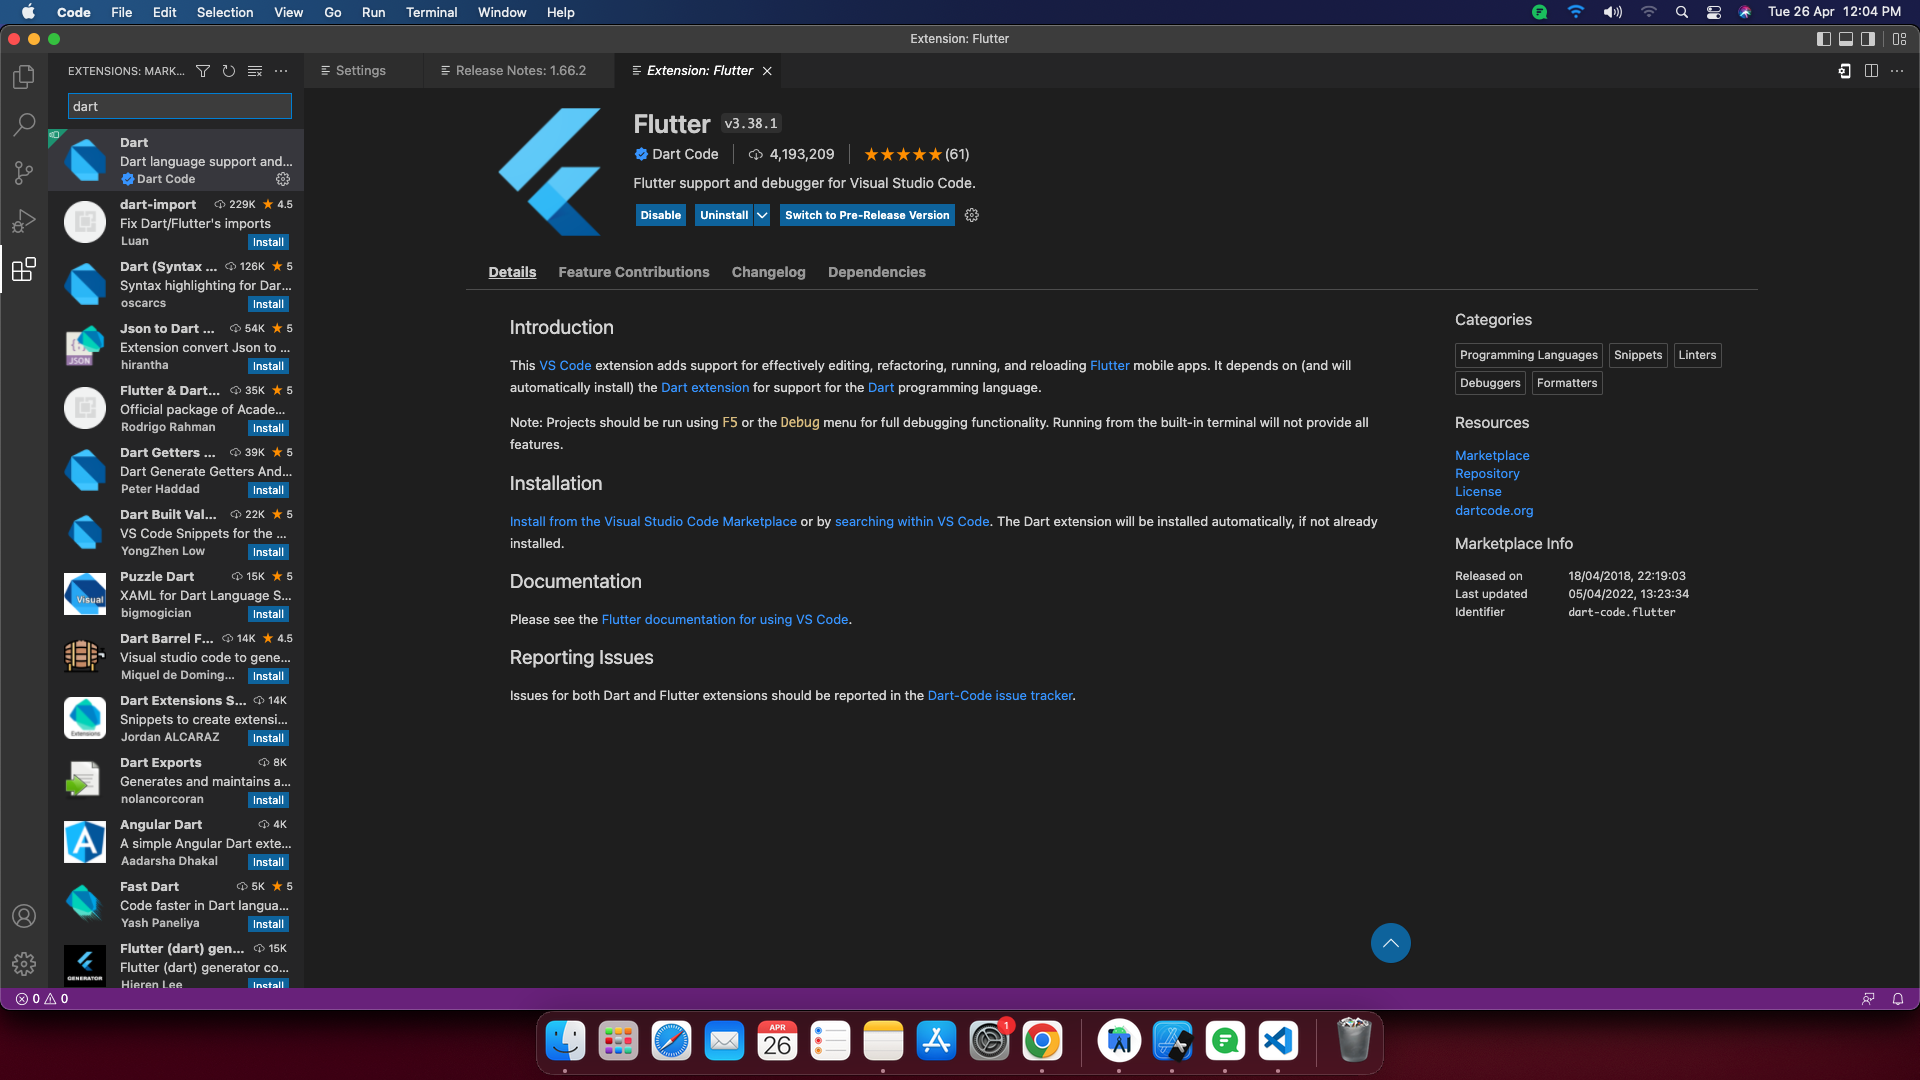Switch to the Changelog tab
This screenshot has height=1080, width=1920.
click(x=768, y=272)
